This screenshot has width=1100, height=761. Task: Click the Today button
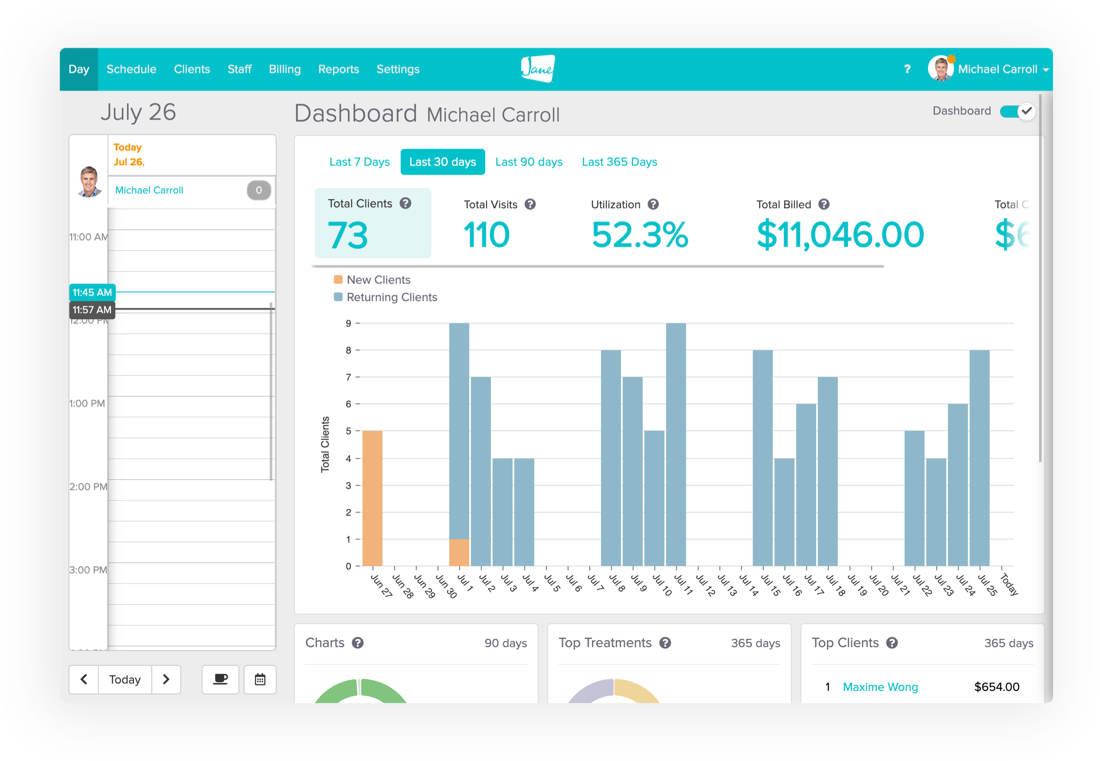(124, 679)
